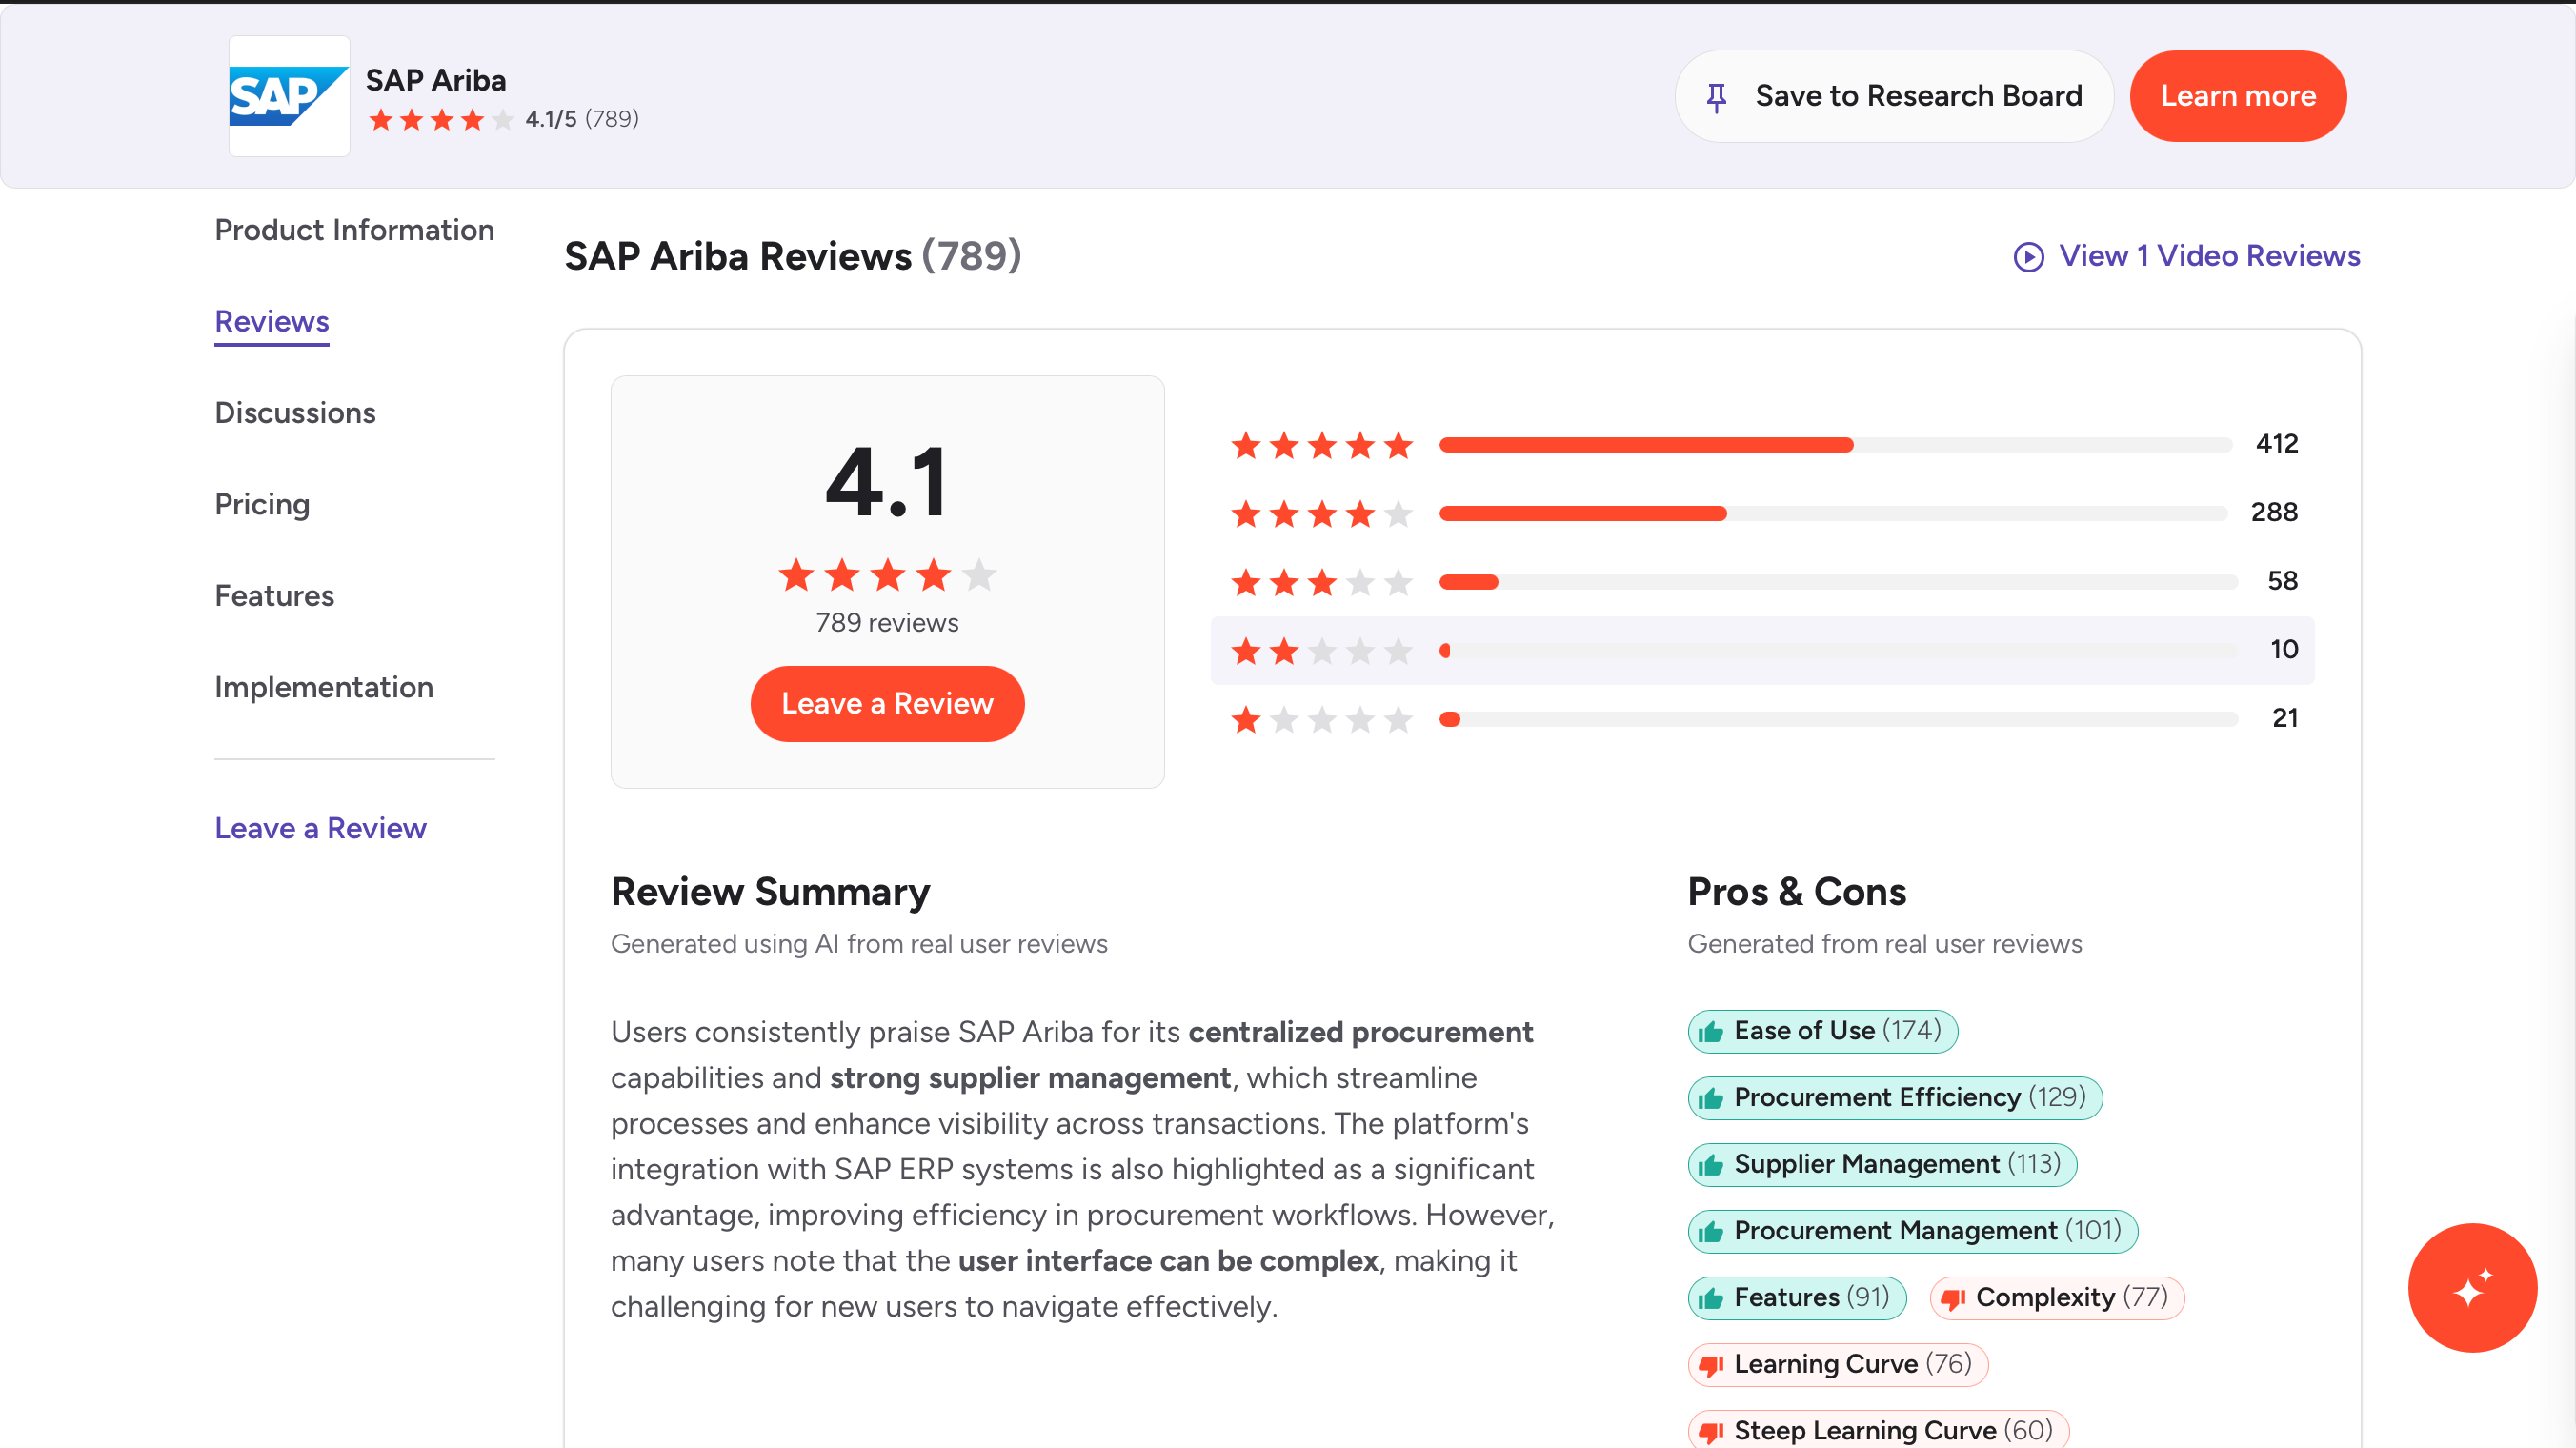
Task: Click the 412 five-star review count
Action: pyautogui.click(x=2276, y=444)
